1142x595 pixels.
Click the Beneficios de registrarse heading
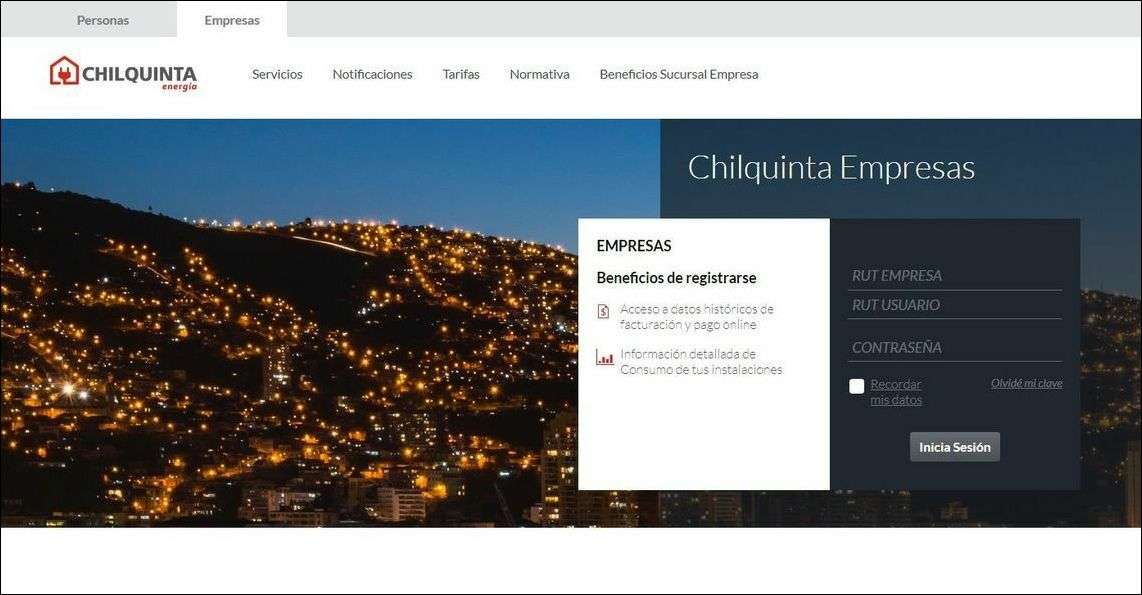(677, 277)
